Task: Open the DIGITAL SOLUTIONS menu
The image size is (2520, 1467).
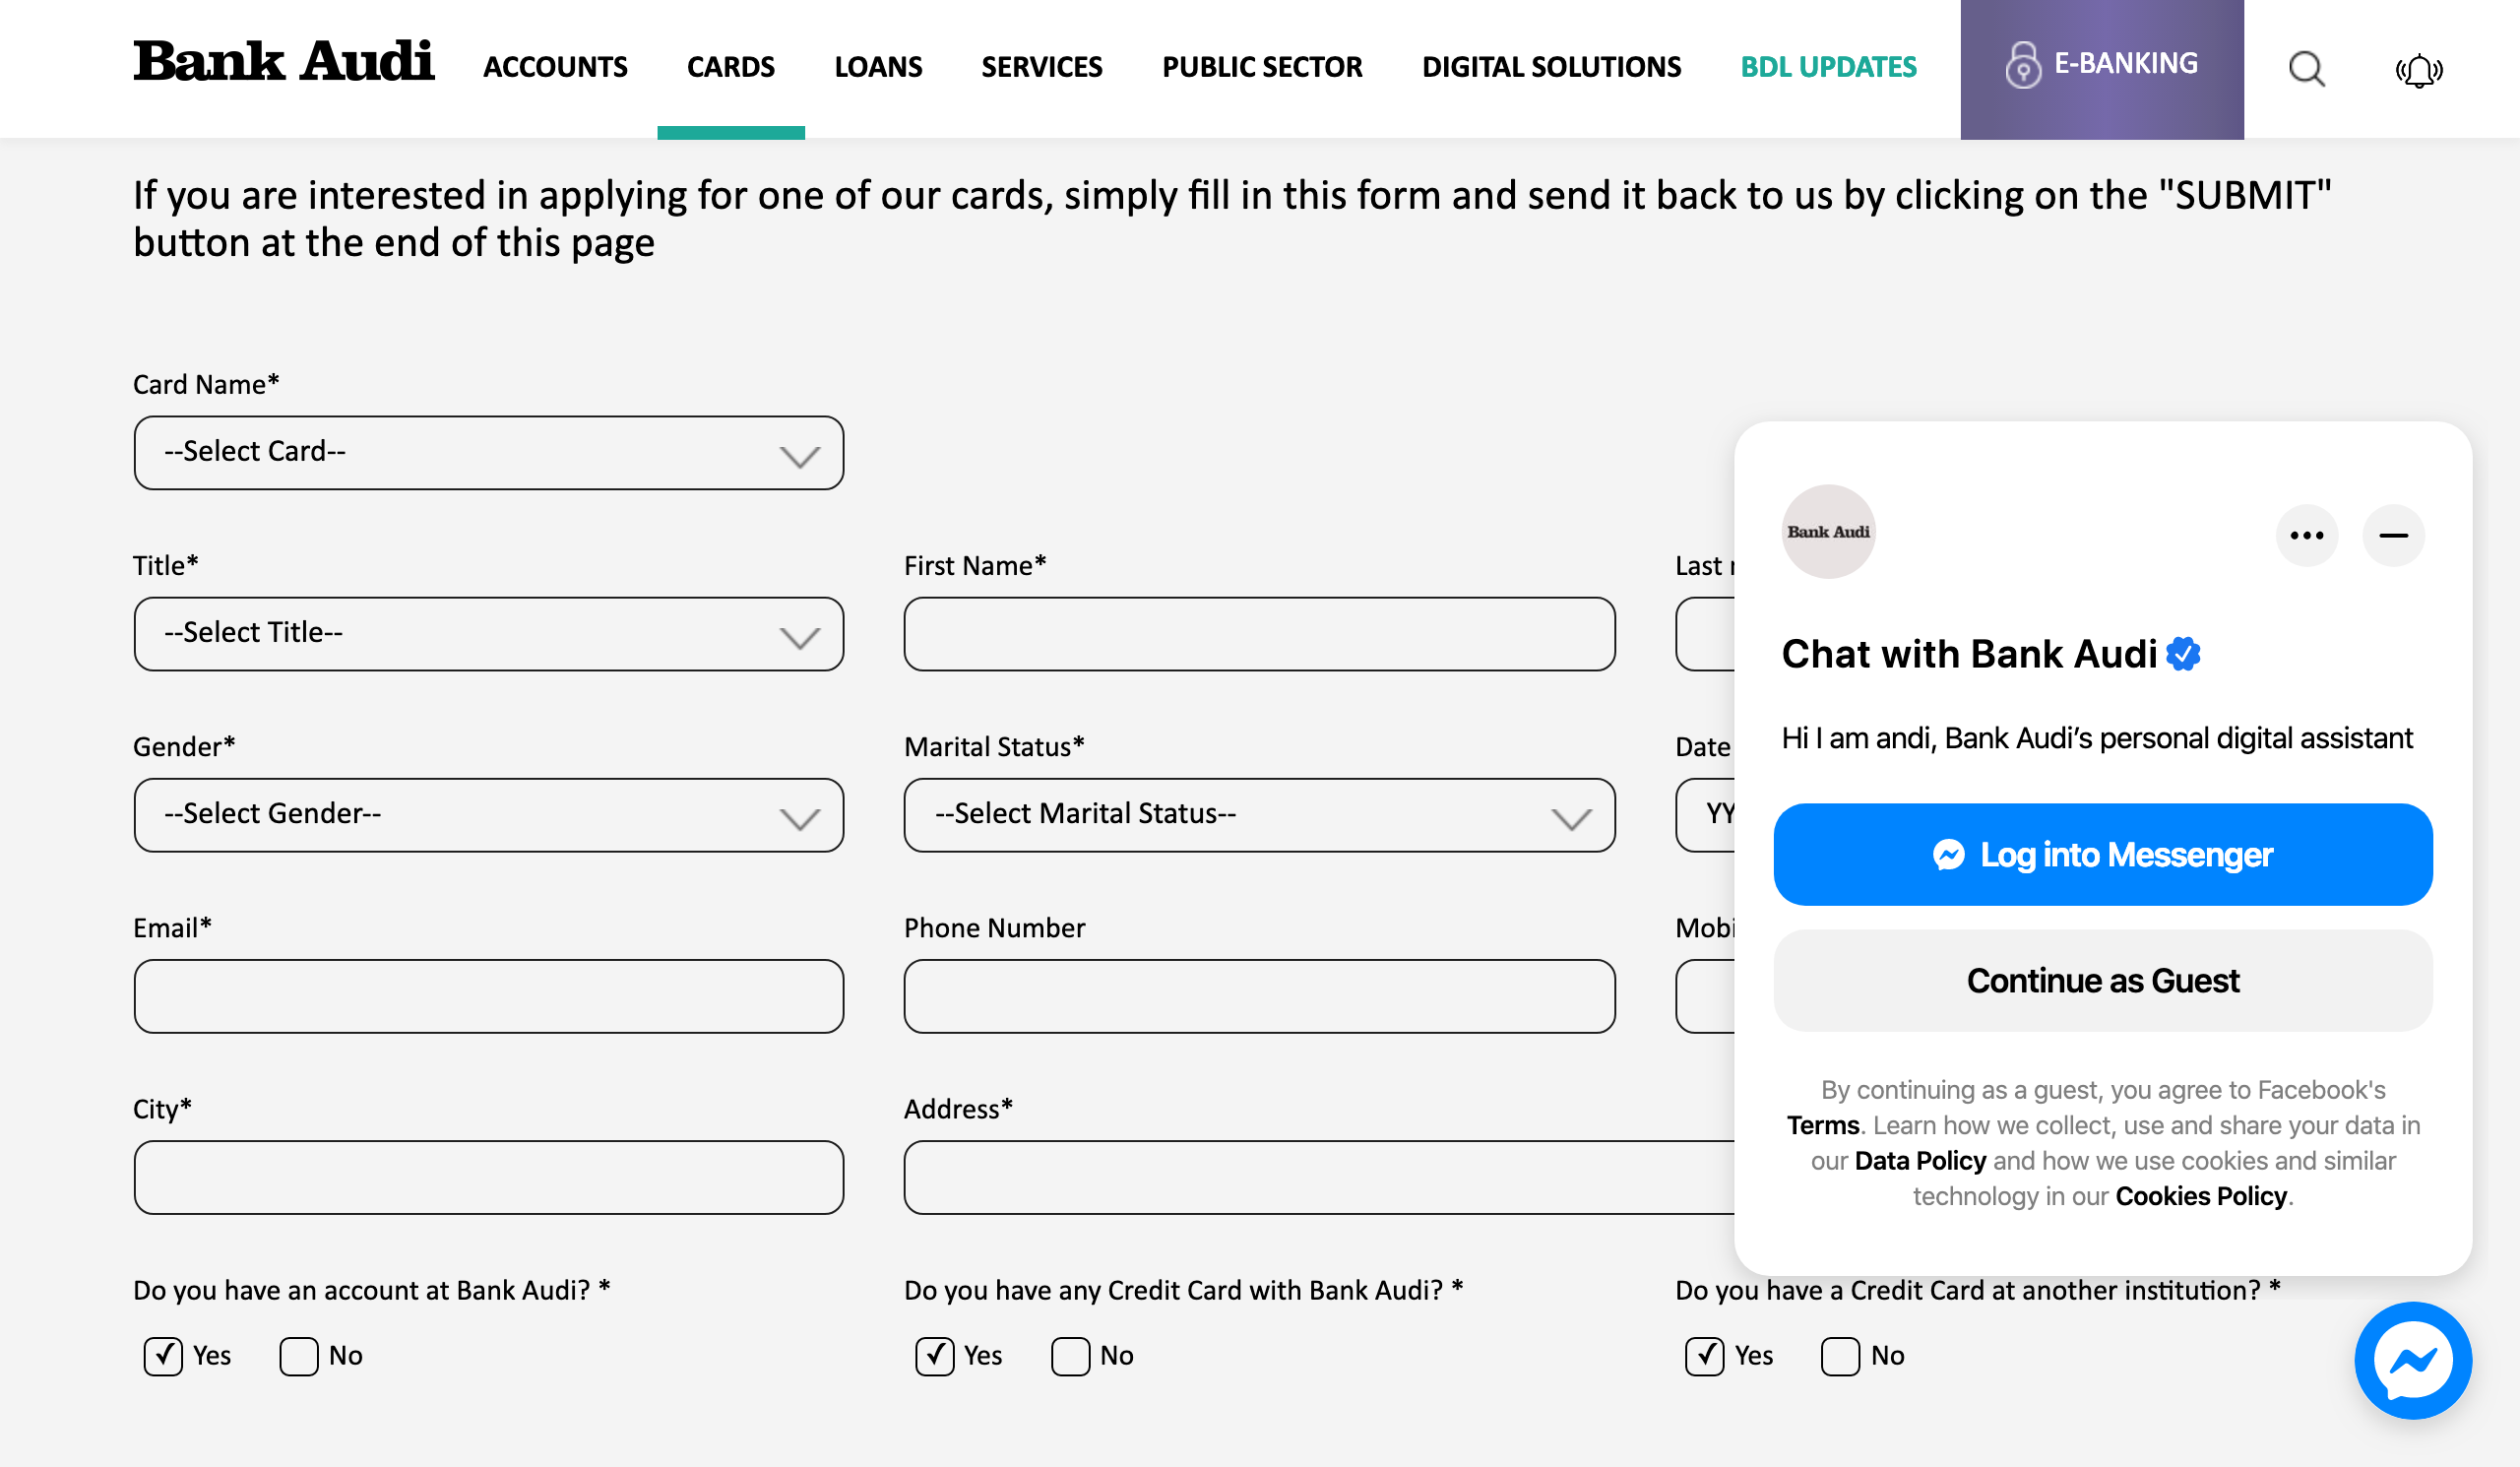Action: (x=1551, y=67)
